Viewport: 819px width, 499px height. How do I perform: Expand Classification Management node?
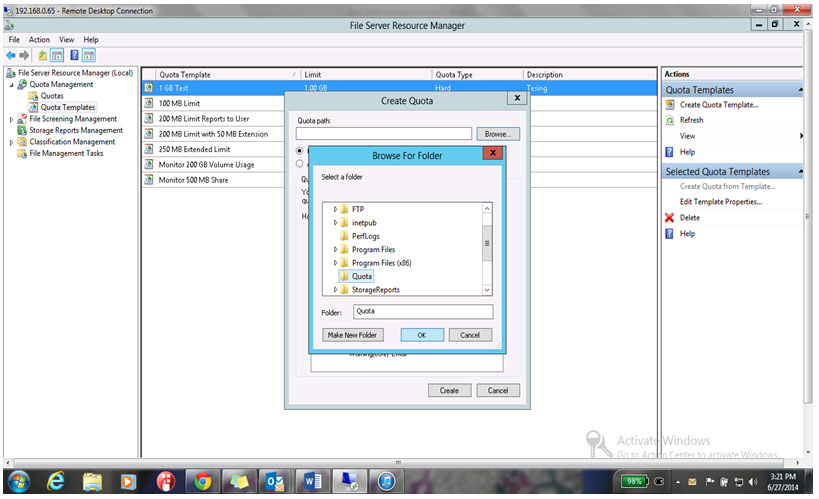(11, 142)
